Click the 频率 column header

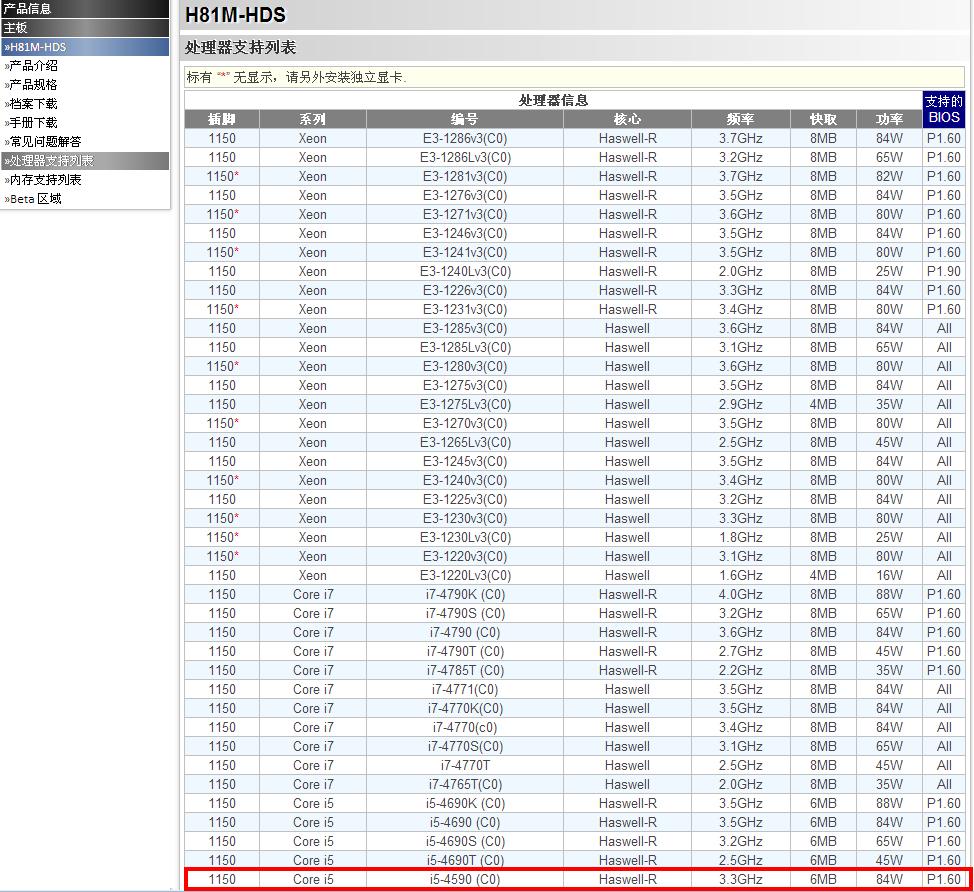[740, 119]
